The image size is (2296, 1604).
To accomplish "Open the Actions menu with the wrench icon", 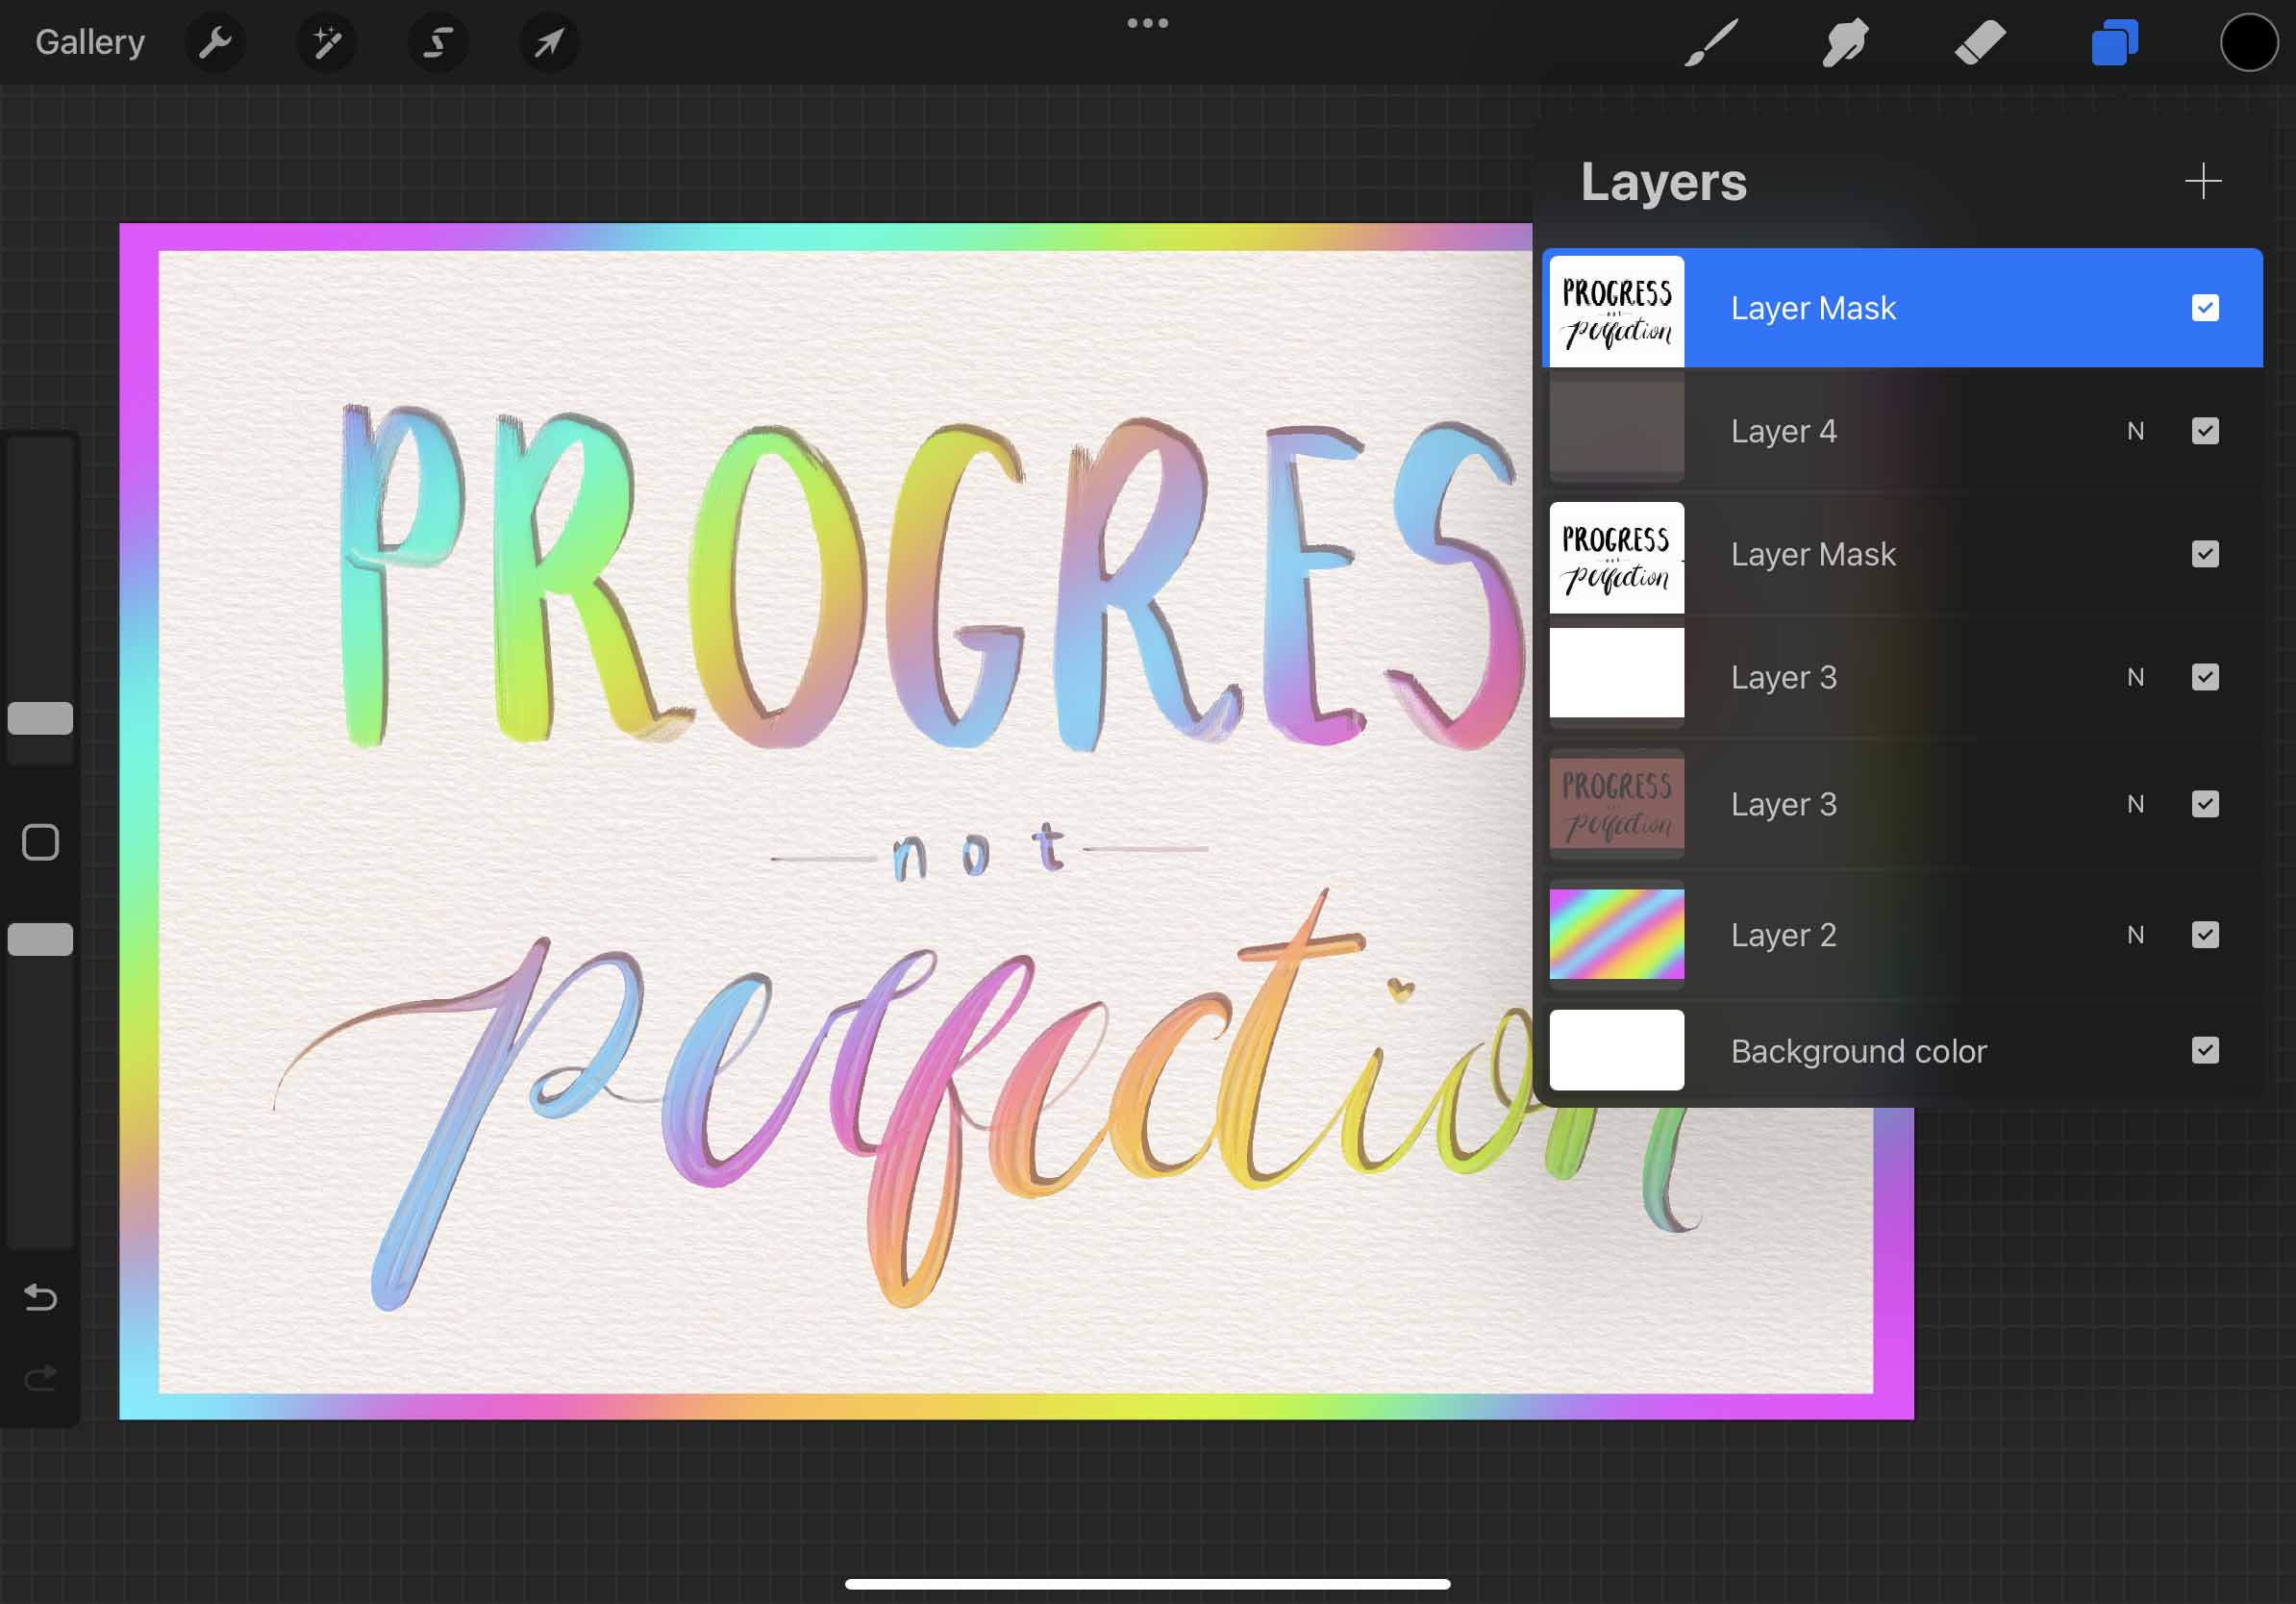I will pyautogui.click(x=216, y=42).
